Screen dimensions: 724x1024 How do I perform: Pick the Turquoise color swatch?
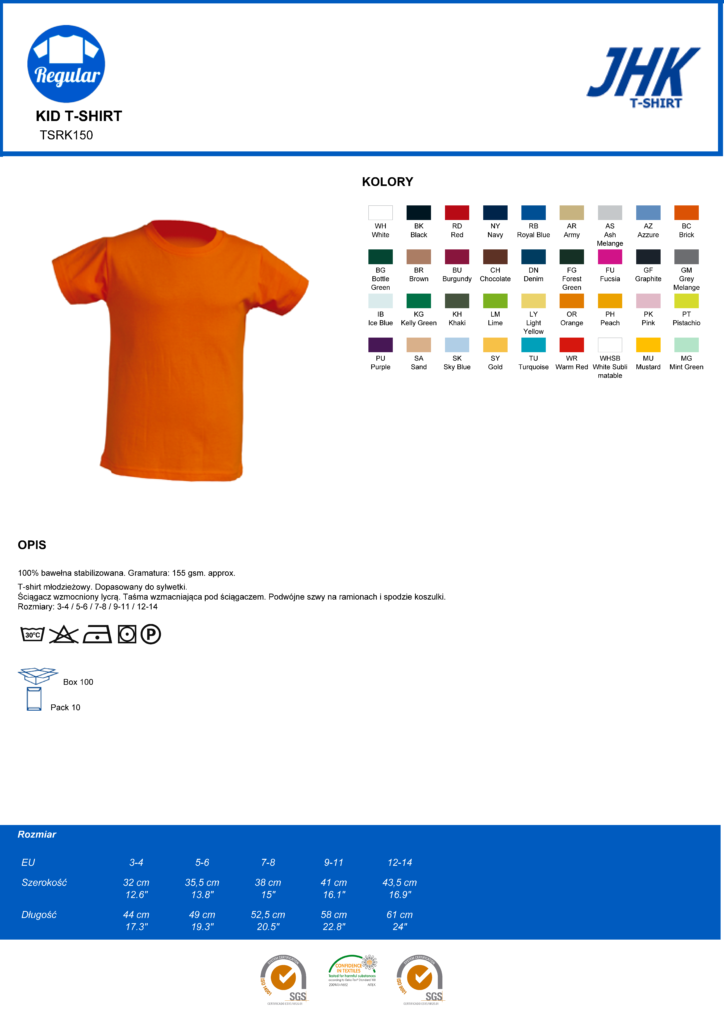point(533,345)
